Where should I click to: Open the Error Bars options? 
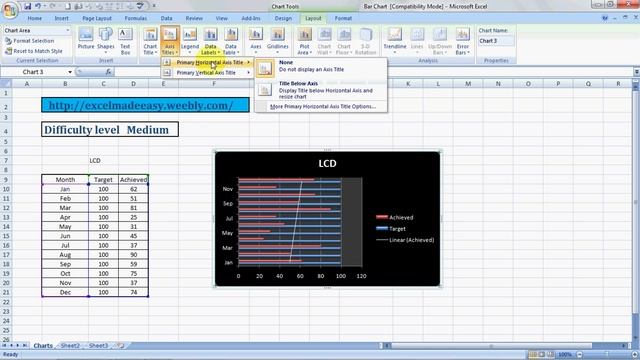[x=462, y=41]
